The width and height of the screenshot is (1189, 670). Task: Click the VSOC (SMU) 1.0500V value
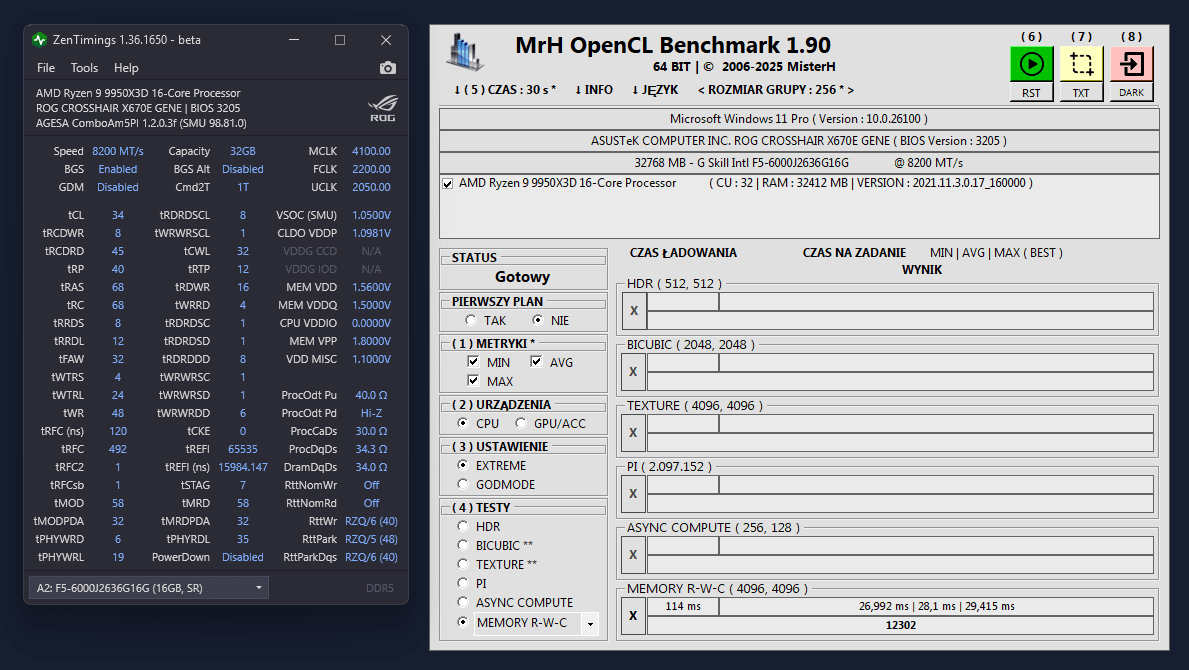point(372,214)
